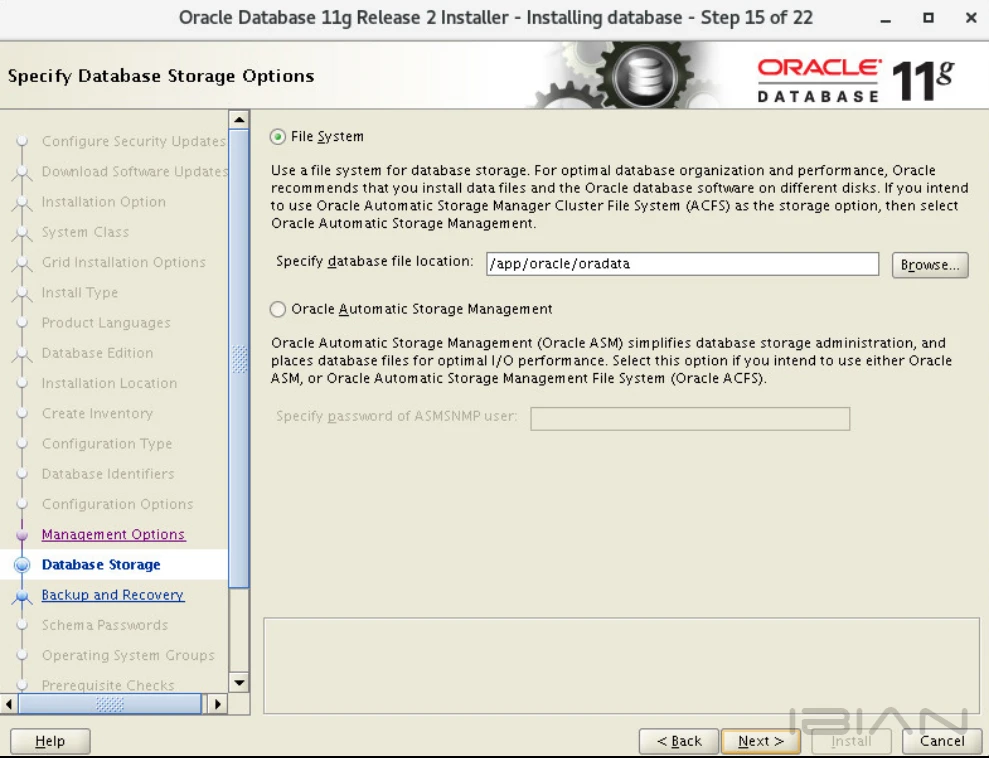The height and width of the screenshot is (758, 989).
Task: Click the Install Type step node icon
Action: point(22,293)
